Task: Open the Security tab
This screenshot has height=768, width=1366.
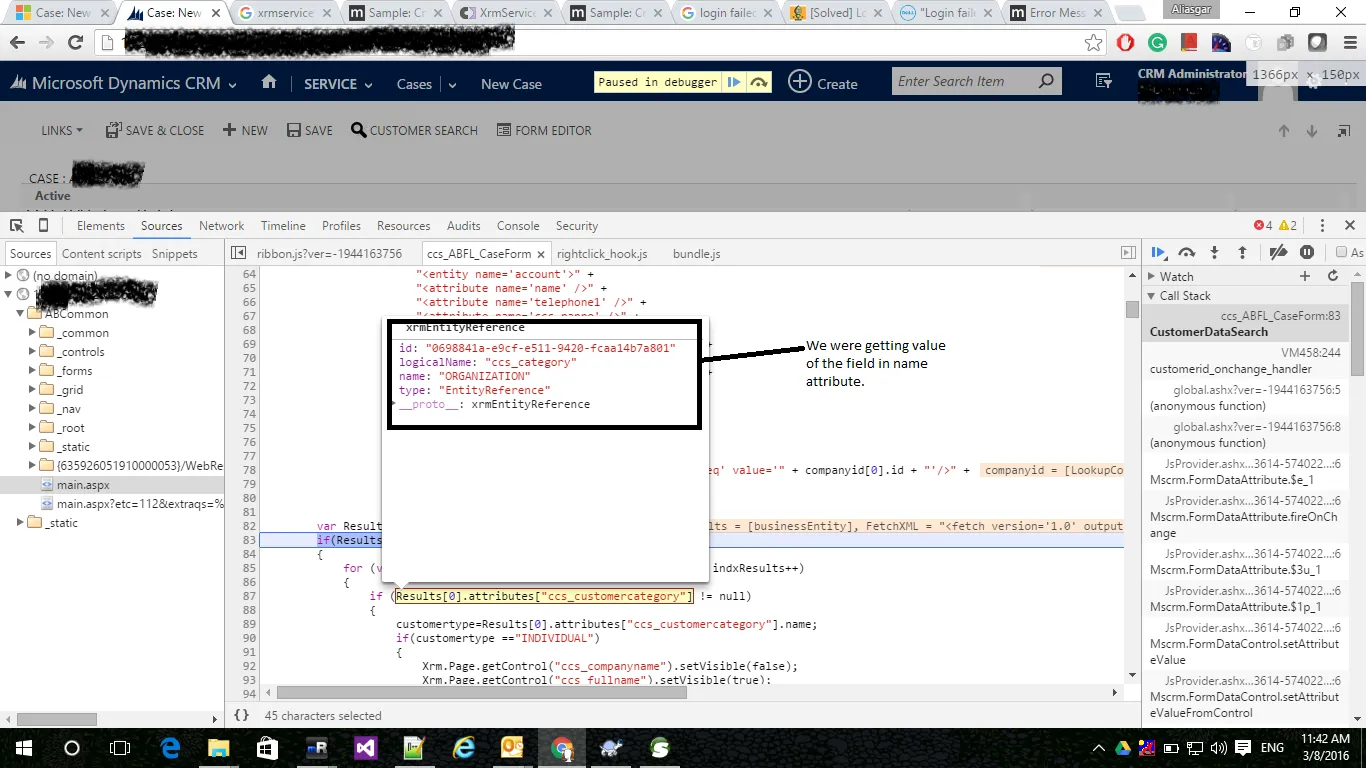Action: click(x=577, y=226)
